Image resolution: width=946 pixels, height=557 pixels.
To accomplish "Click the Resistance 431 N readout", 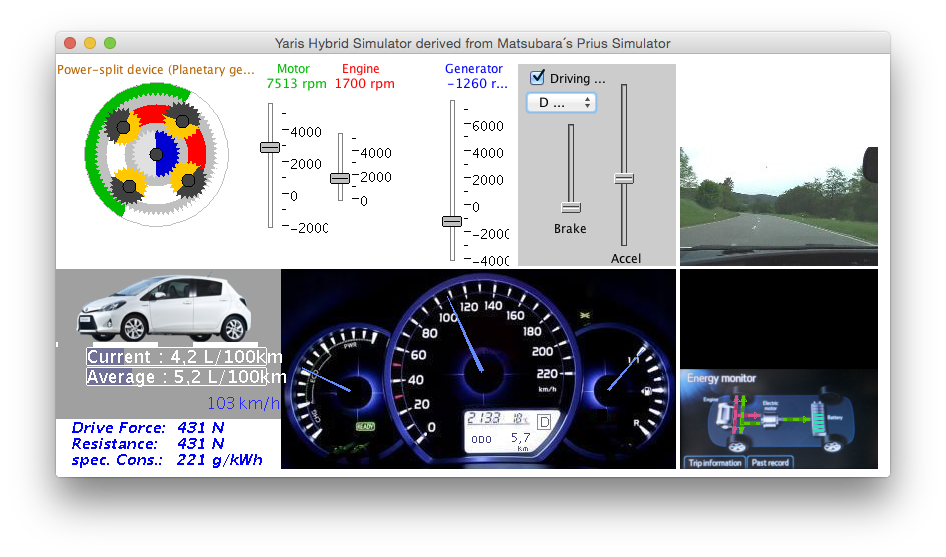I will coord(148,444).
